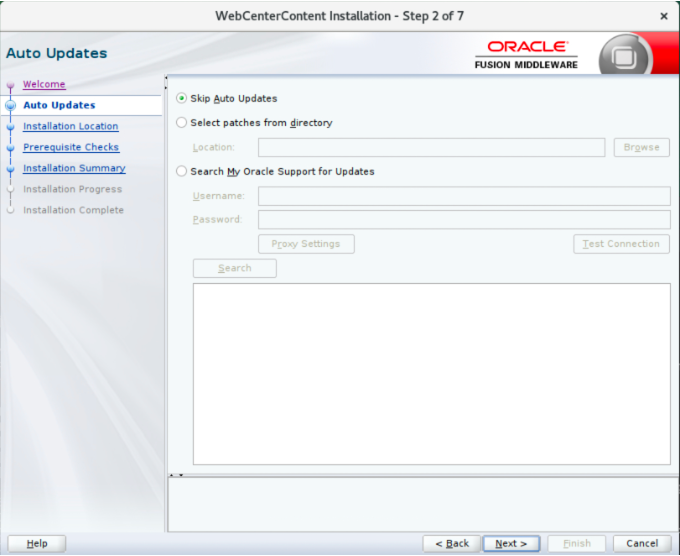Cancel the installation
Screen dimensions: 680x556
point(642,543)
